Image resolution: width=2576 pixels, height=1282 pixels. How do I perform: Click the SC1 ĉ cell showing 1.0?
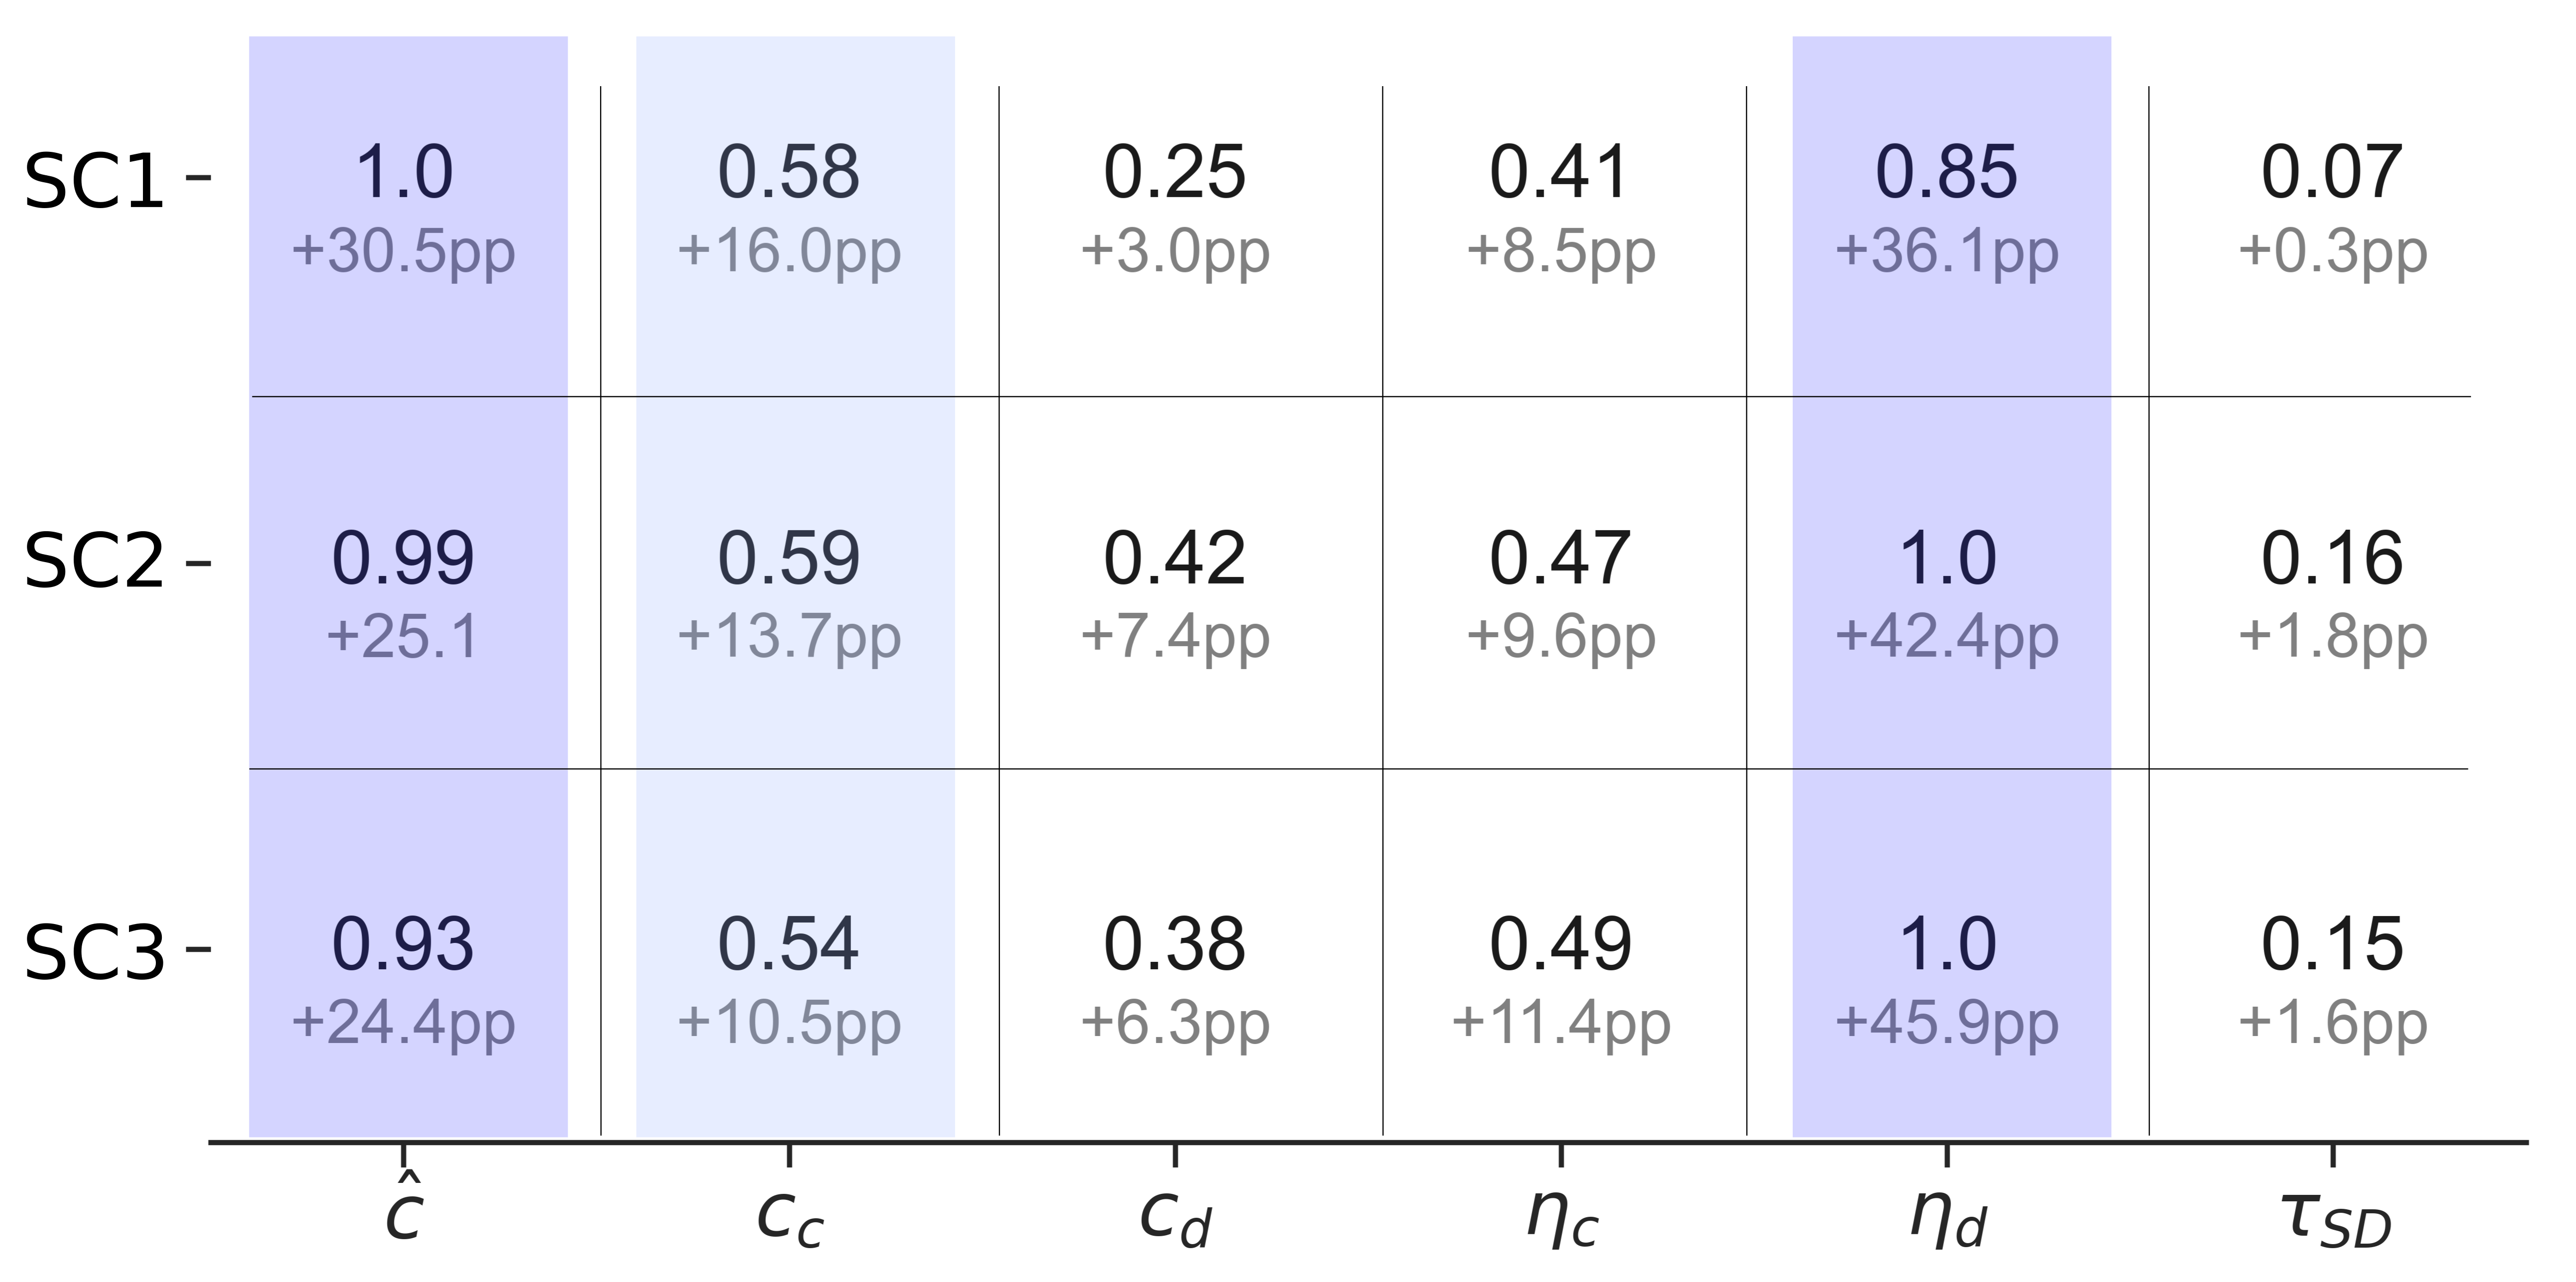click(x=404, y=173)
